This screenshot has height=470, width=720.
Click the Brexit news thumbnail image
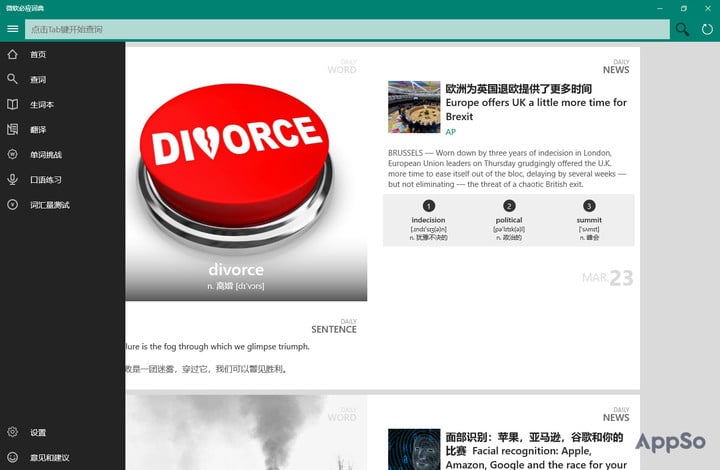(414, 107)
